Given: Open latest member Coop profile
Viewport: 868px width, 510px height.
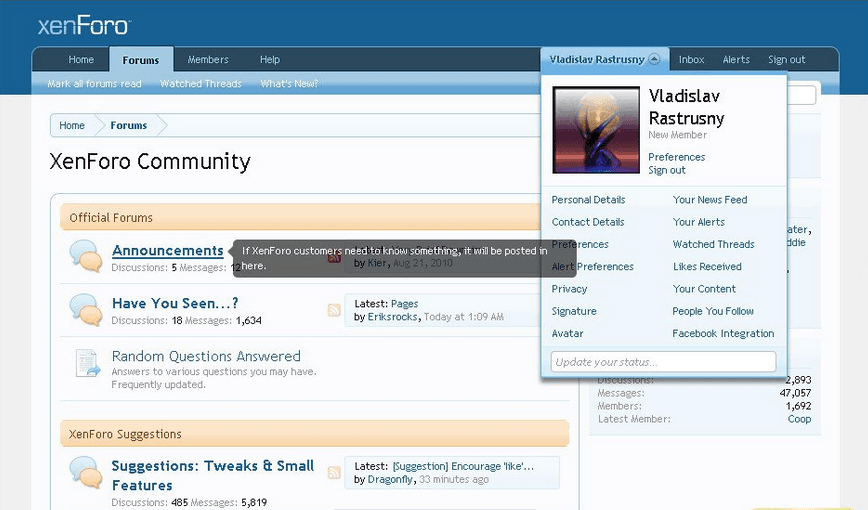Looking at the screenshot, I should click(x=799, y=419).
